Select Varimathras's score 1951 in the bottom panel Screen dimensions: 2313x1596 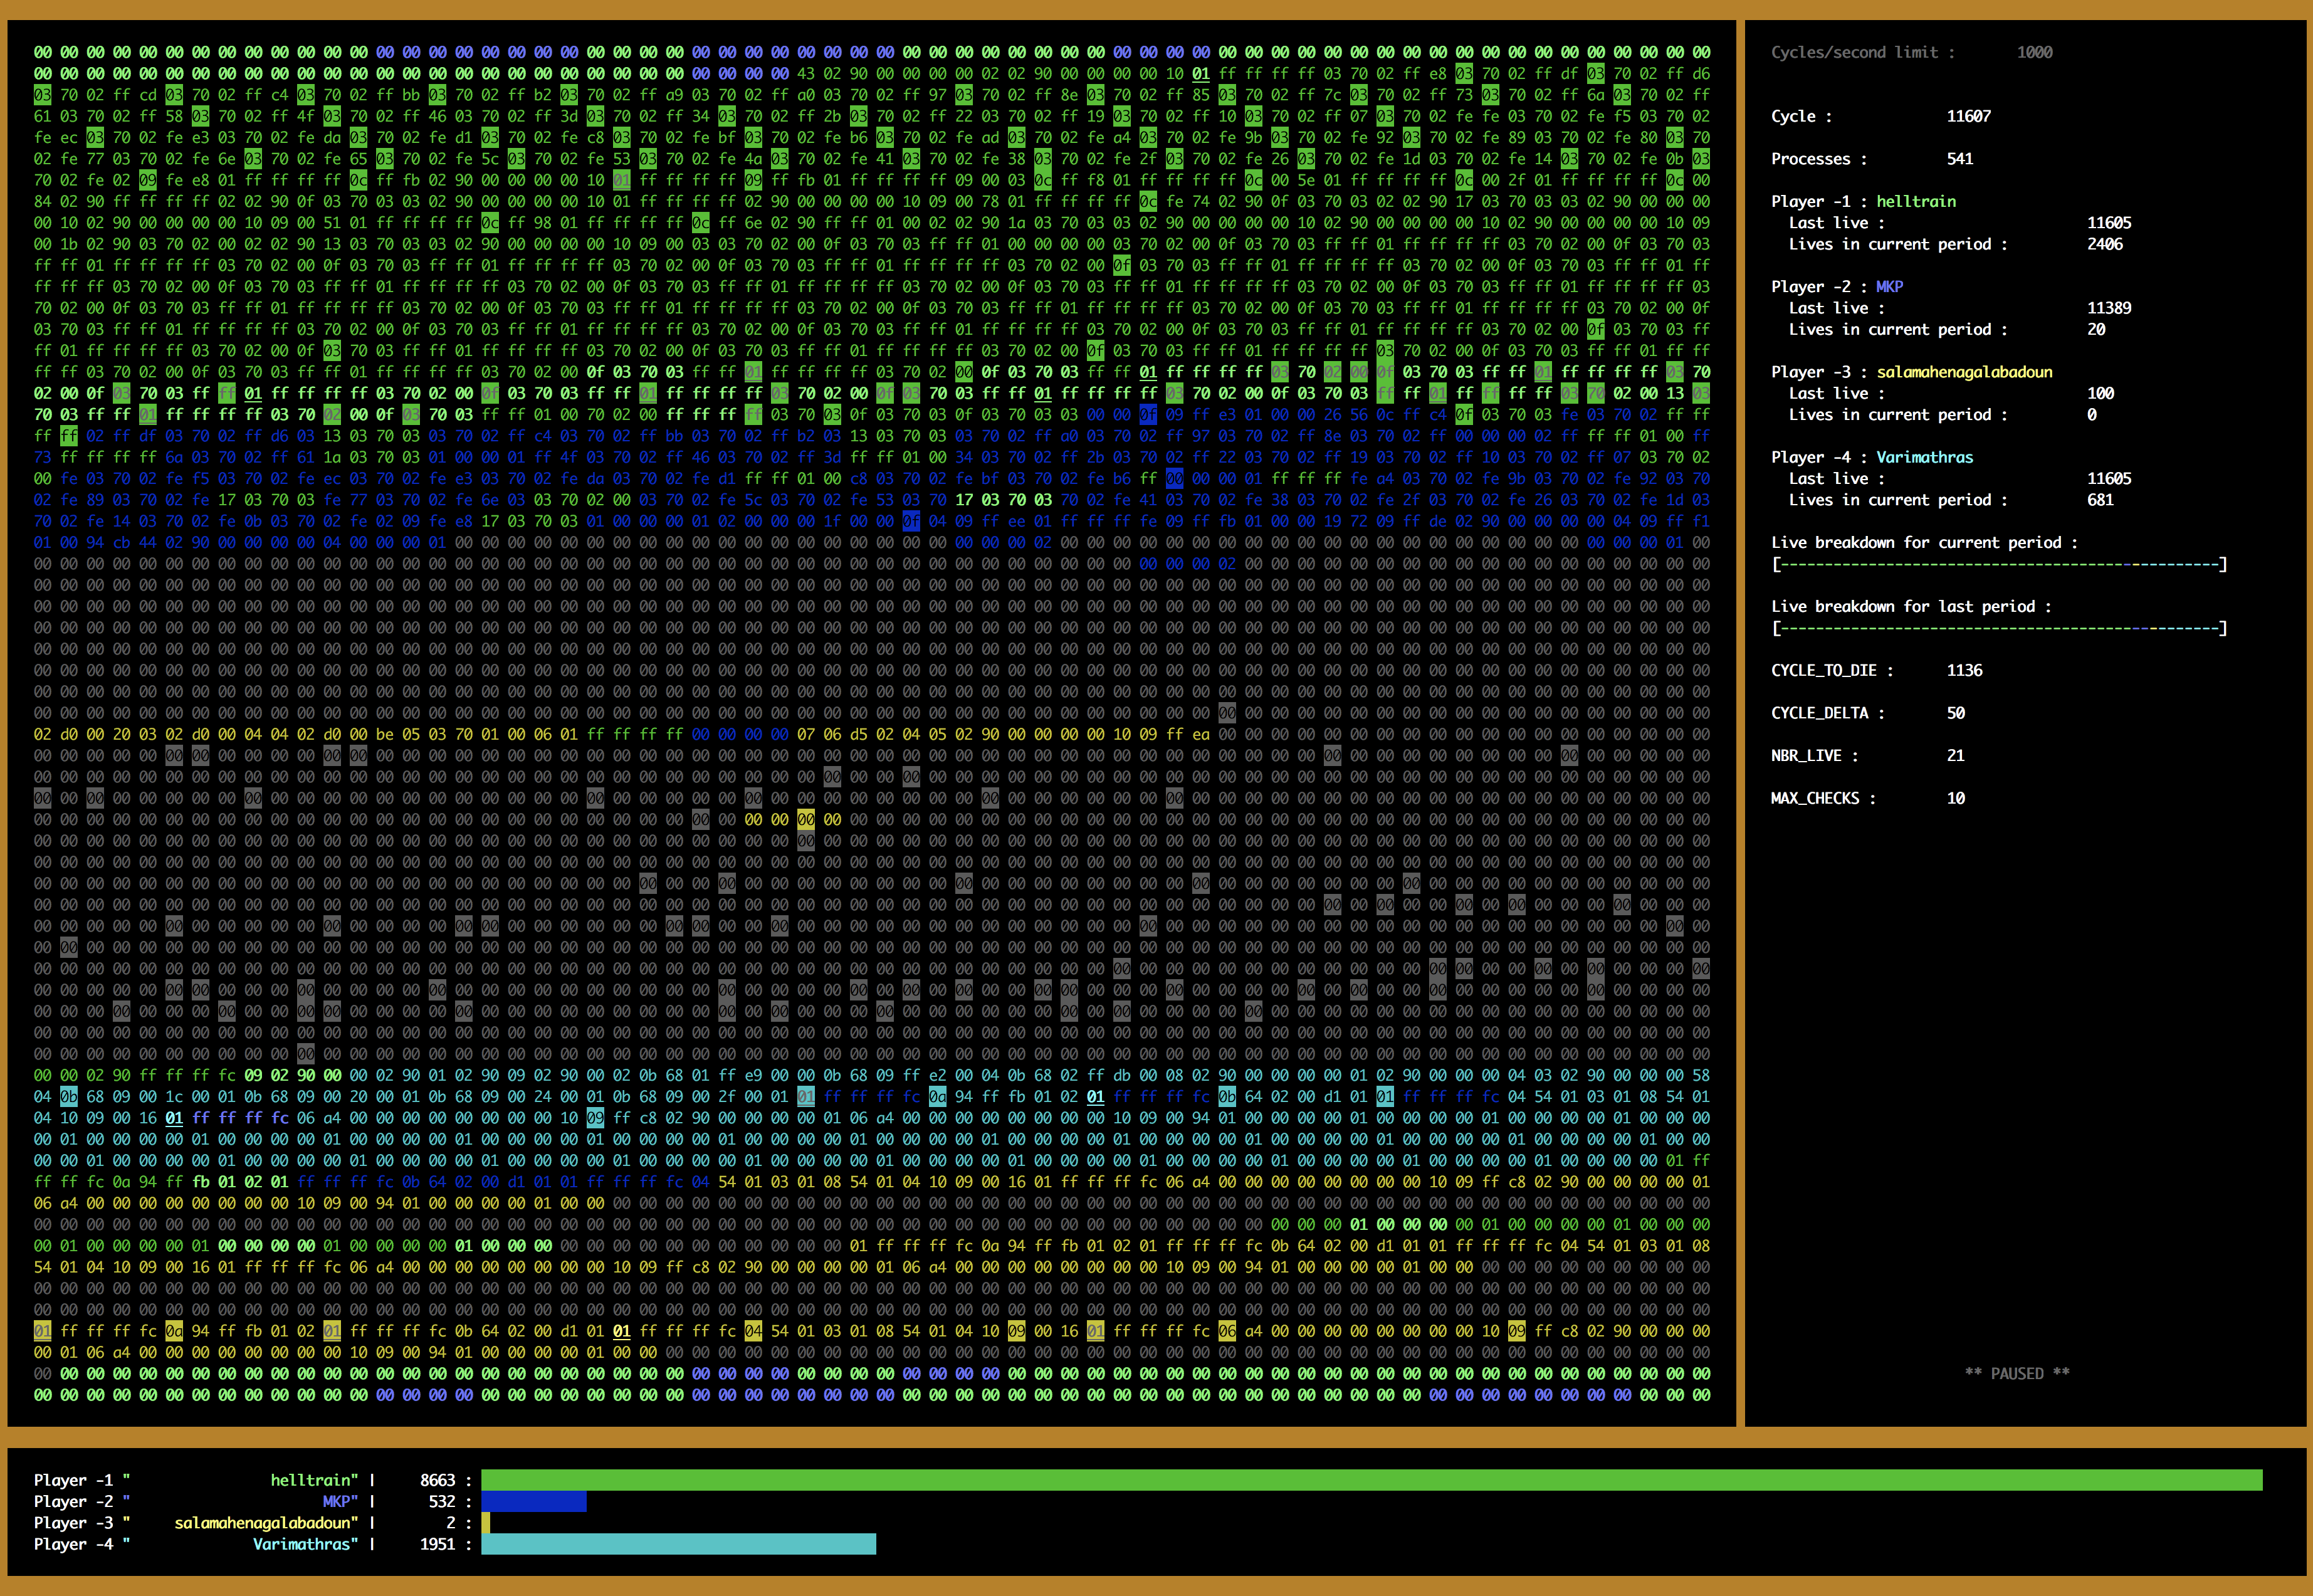click(437, 1545)
